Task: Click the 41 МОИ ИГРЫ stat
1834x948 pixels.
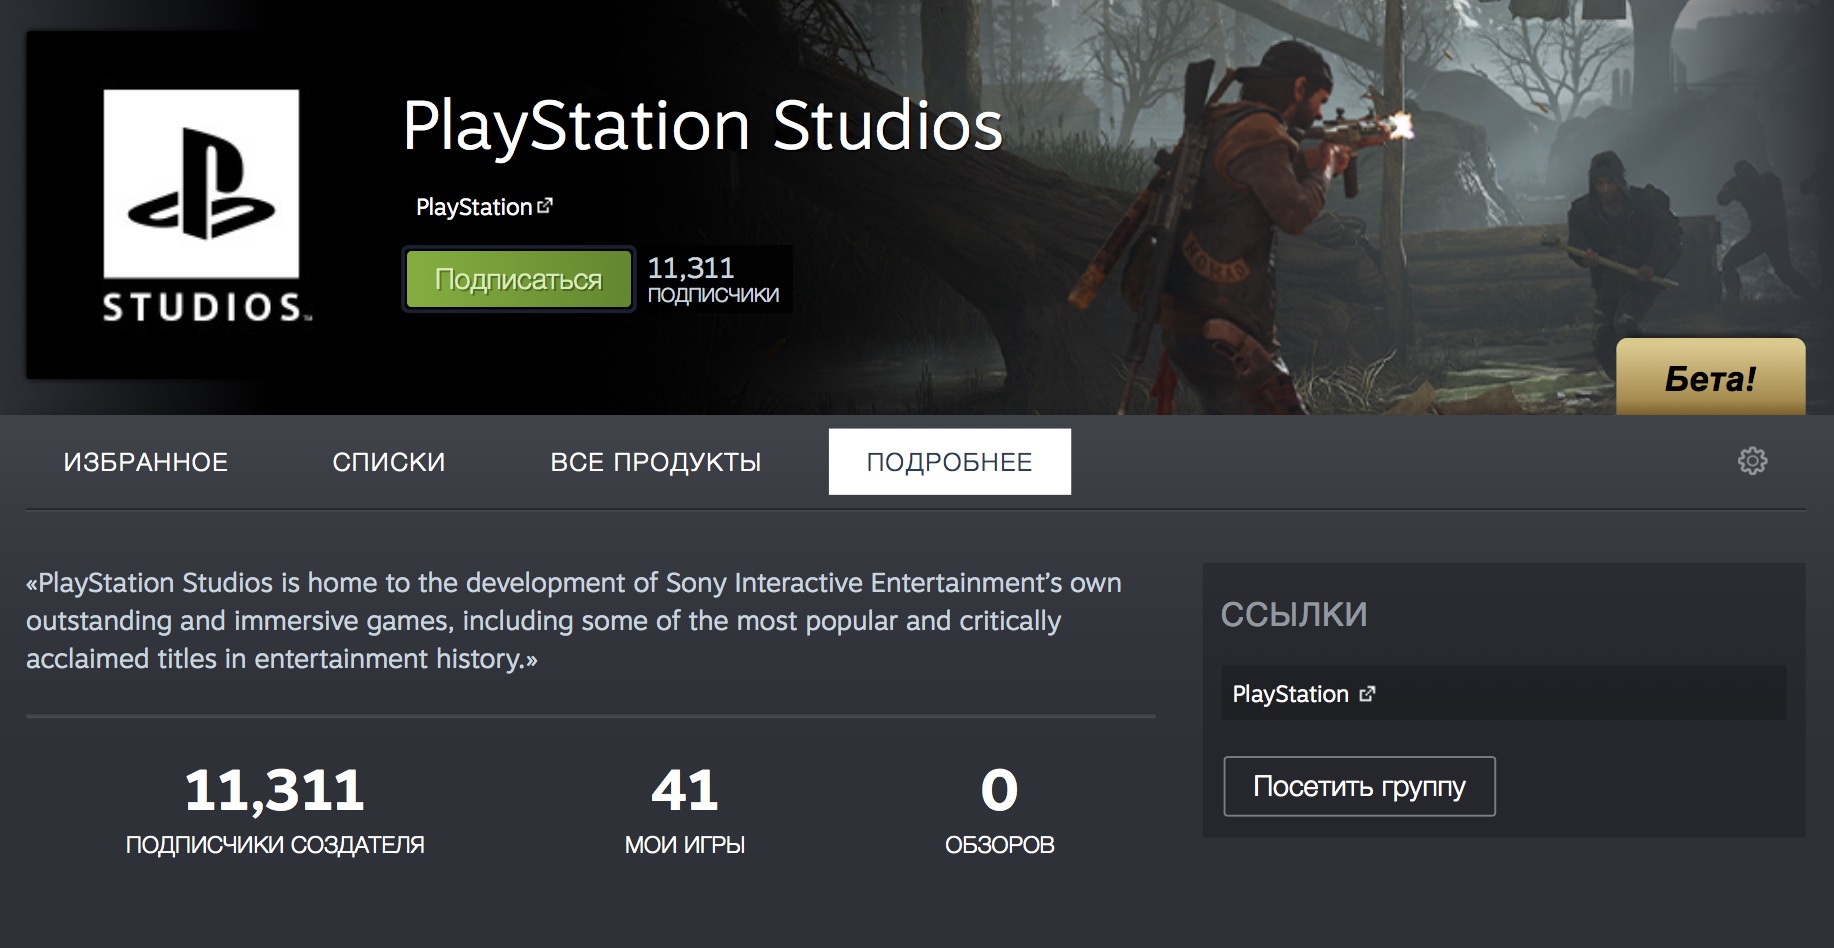Action: tap(685, 810)
